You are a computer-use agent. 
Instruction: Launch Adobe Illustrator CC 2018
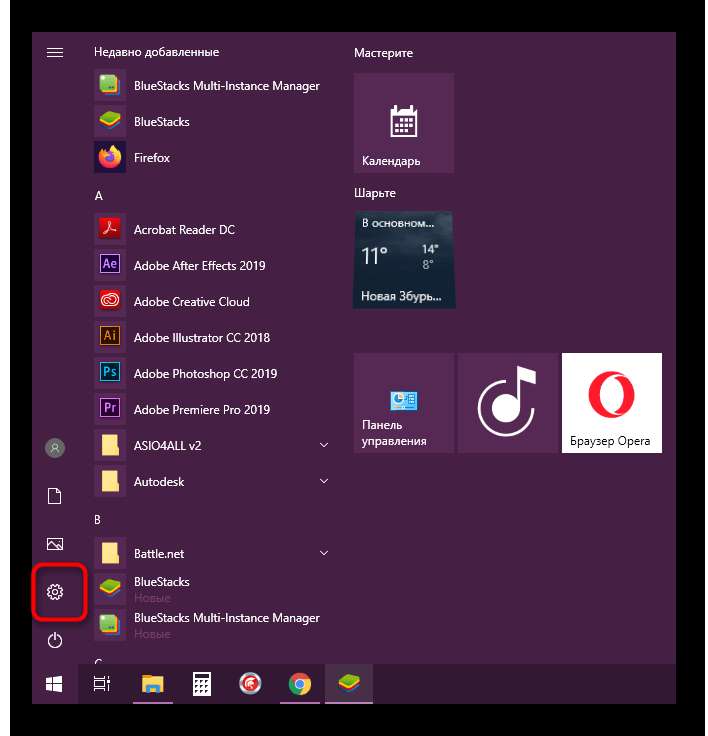pyautogui.click(x=211, y=337)
